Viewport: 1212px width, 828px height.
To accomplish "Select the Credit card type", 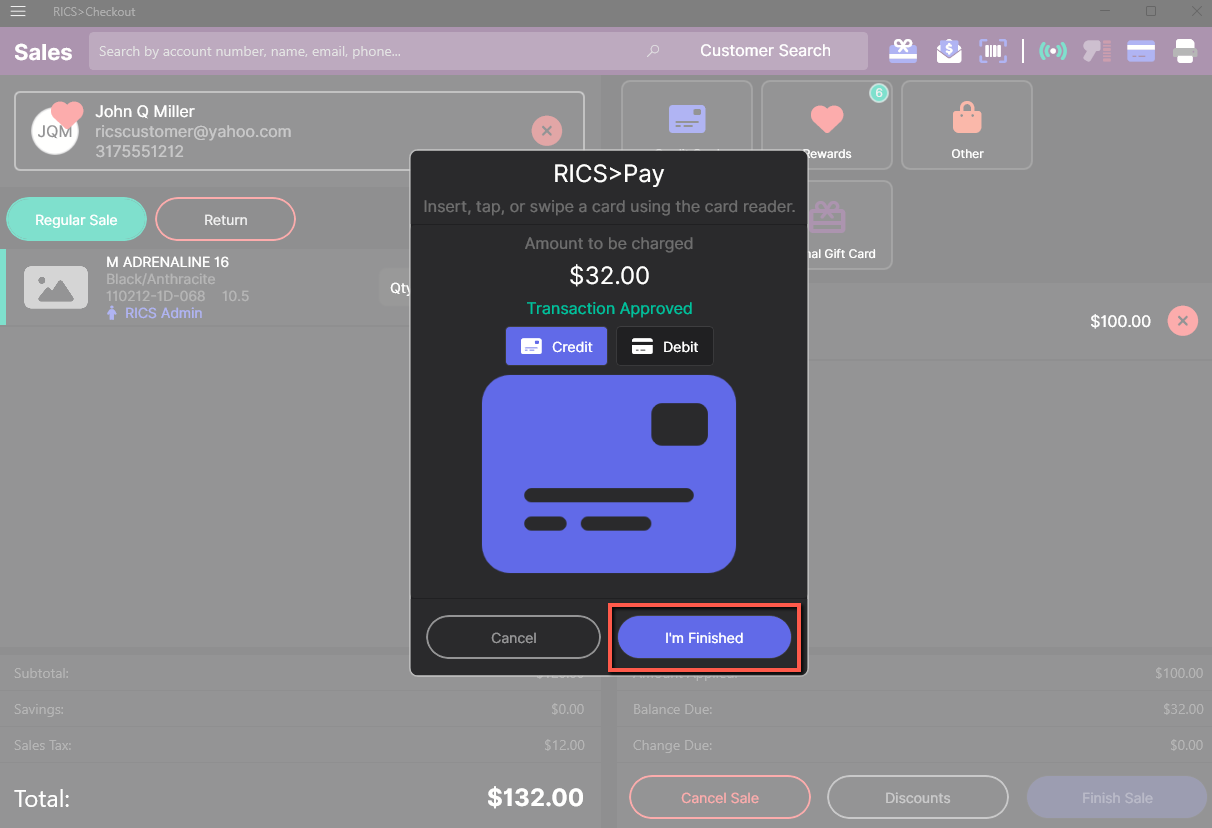I will [x=556, y=346].
